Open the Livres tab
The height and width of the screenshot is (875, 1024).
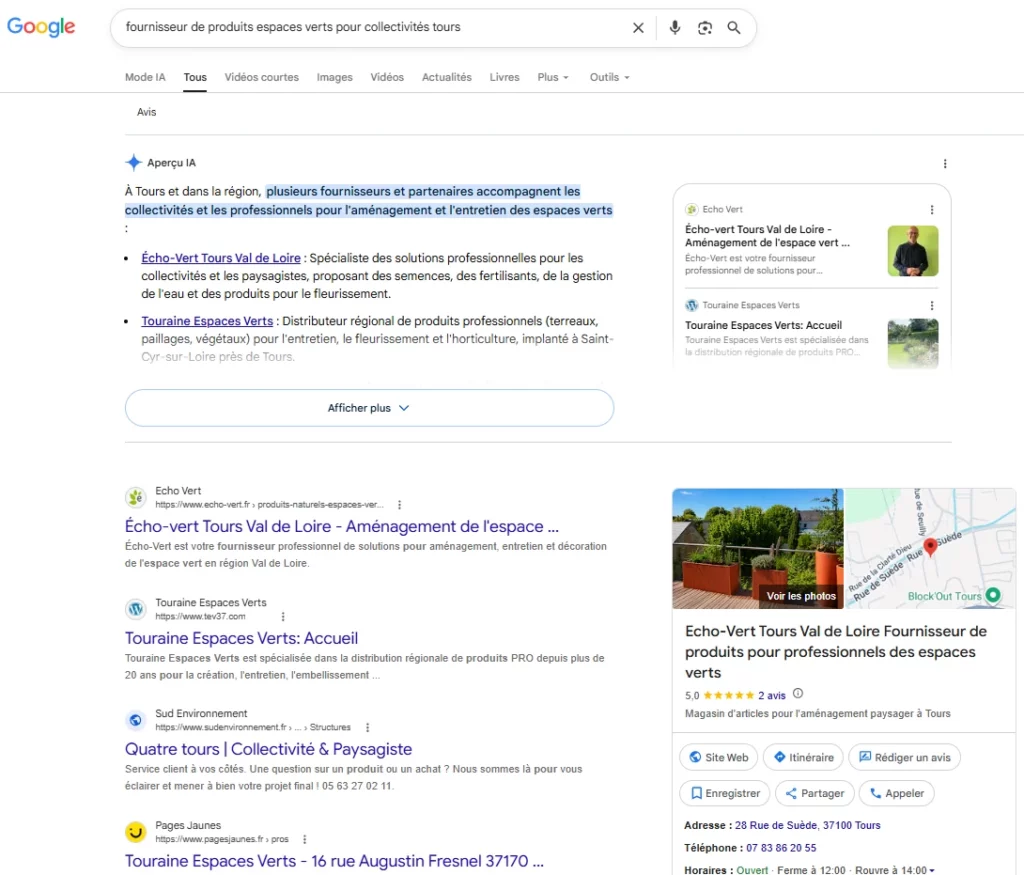pos(504,77)
